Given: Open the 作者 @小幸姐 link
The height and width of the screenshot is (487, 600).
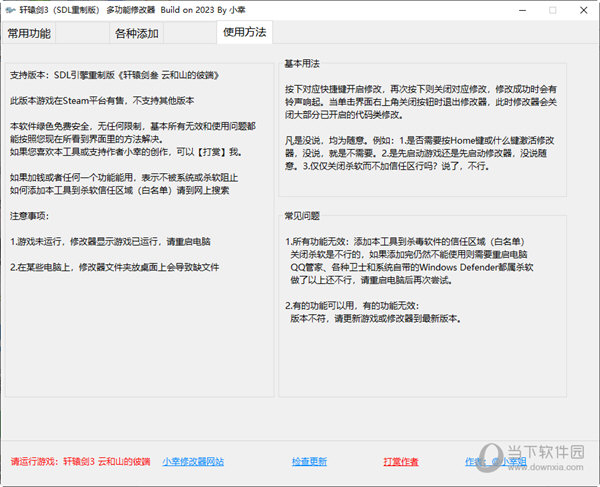Looking at the screenshot, I should coord(496,461).
